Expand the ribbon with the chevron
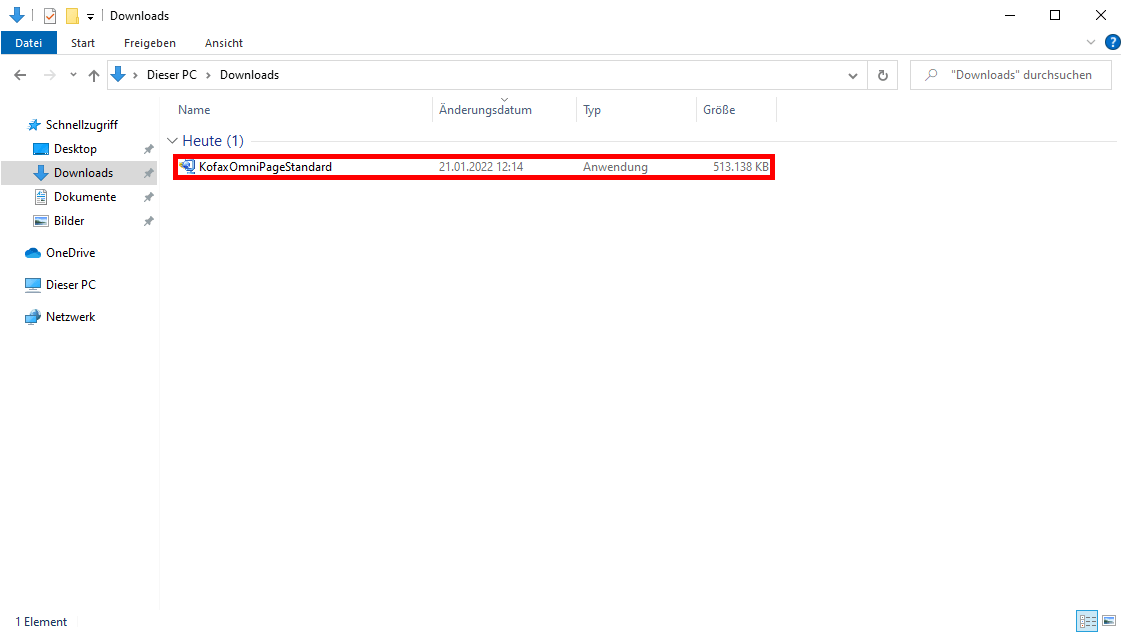The width and height of the screenshot is (1121, 632). pos(1091,42)
